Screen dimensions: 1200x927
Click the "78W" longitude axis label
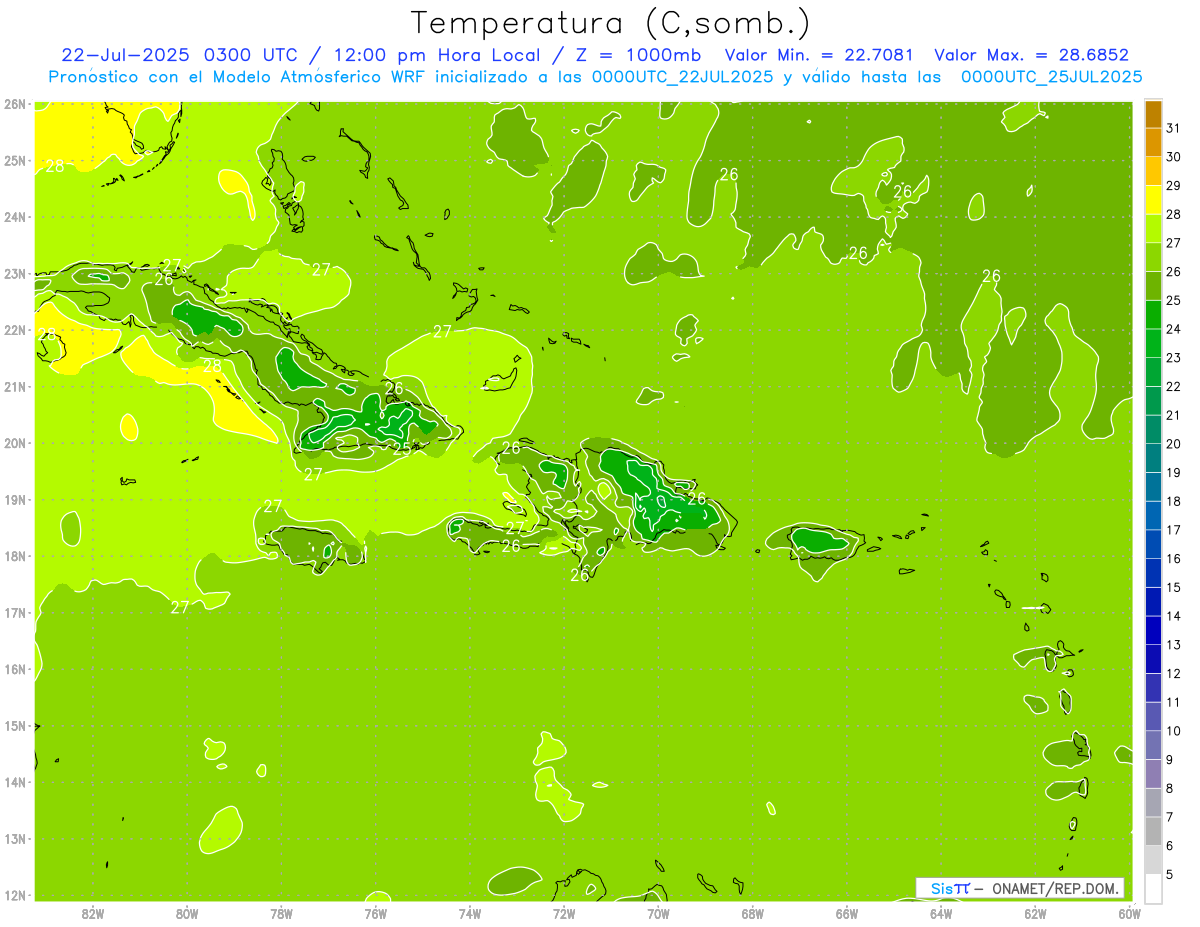tap(281, 913)
